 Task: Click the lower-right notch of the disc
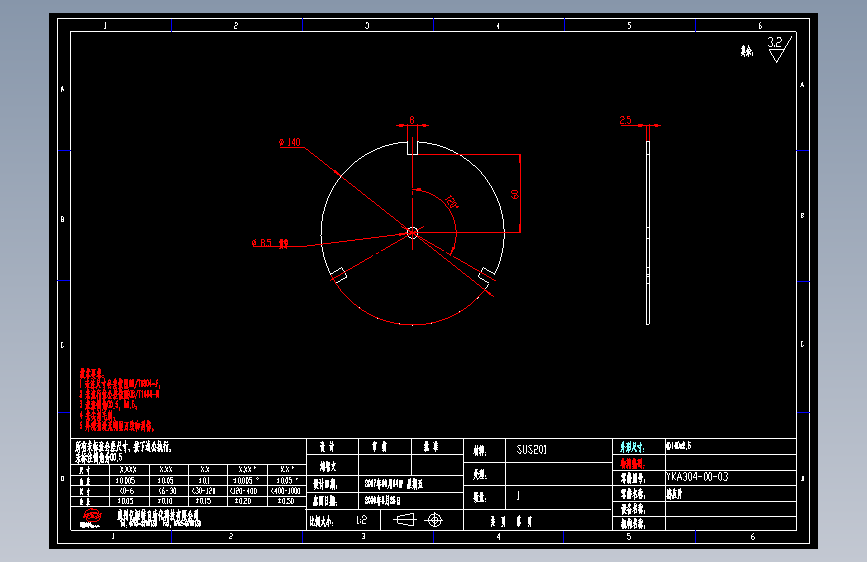point(487,275)
